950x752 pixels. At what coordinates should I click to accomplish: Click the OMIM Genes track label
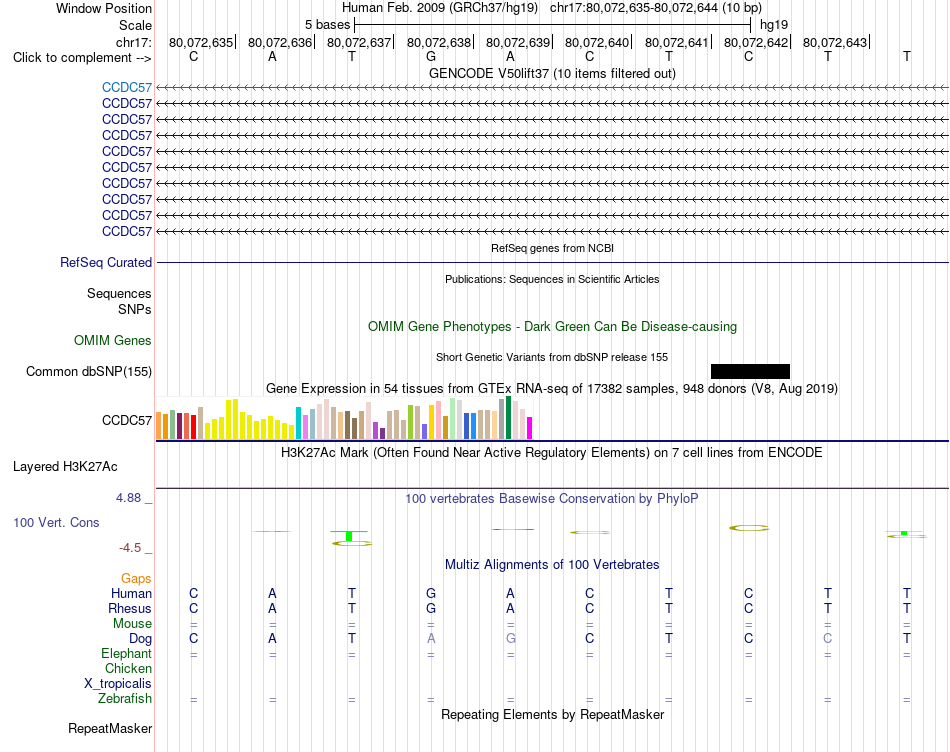(x=113, y=341)
